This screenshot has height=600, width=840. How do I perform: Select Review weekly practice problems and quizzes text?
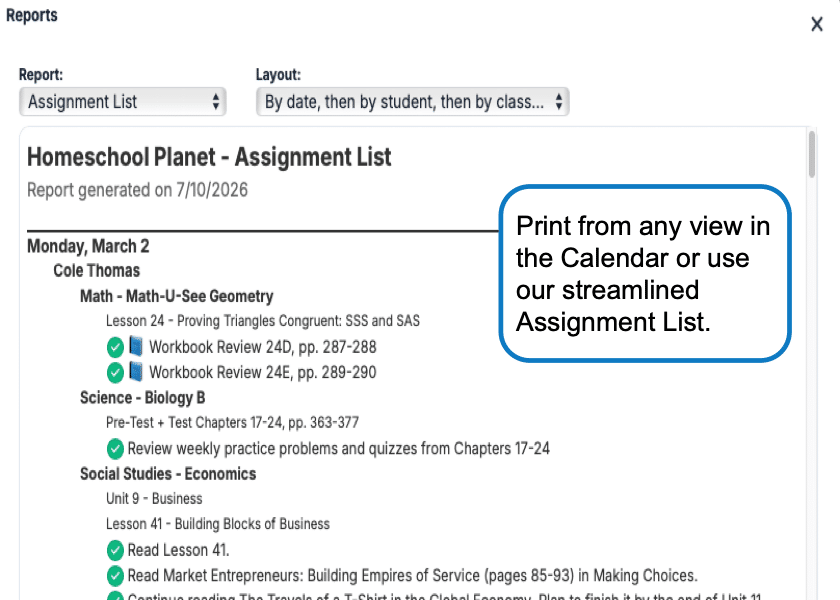pyautogui.click(x=339, y=449)
